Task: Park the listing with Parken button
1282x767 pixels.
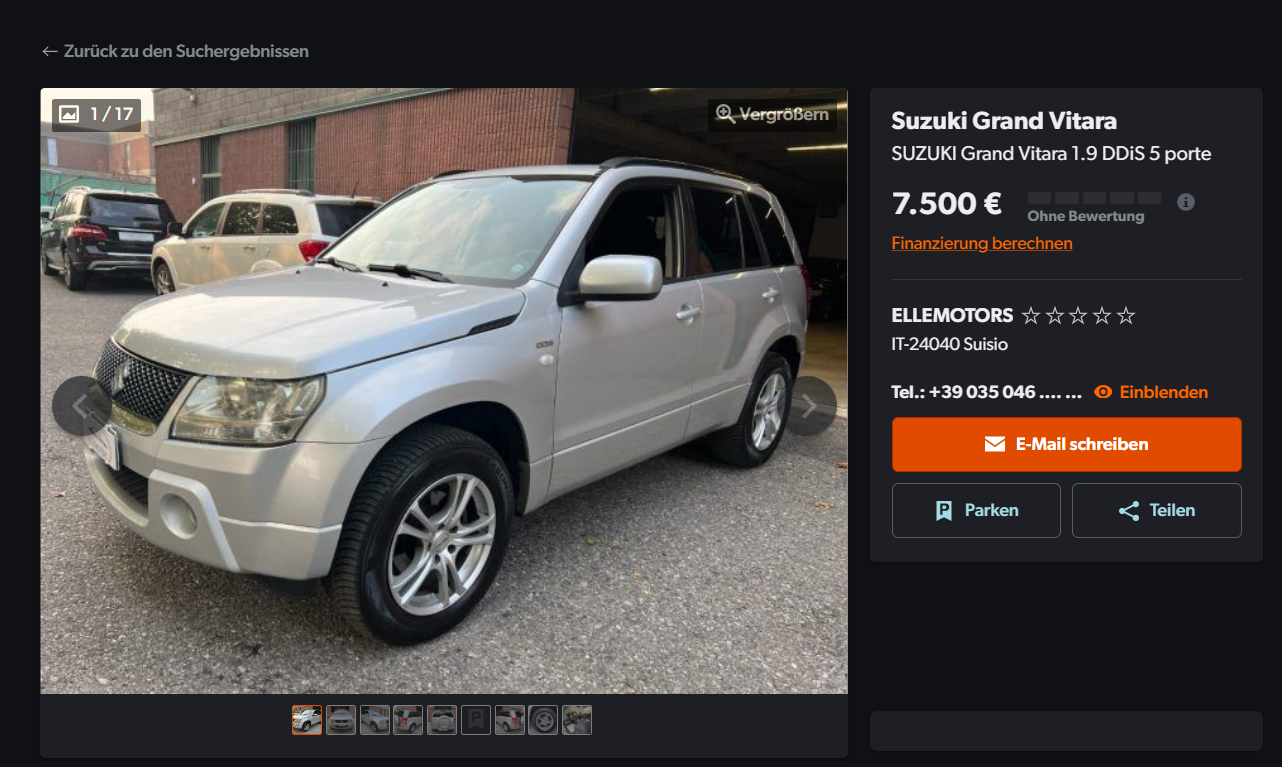Action: coord(976,510)
